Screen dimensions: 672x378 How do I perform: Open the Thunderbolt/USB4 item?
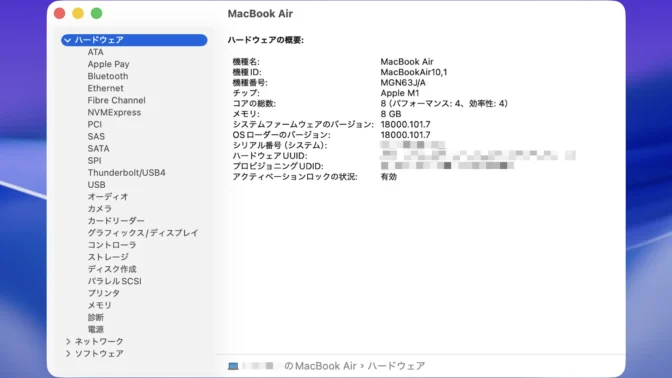(x=126, y=172)
